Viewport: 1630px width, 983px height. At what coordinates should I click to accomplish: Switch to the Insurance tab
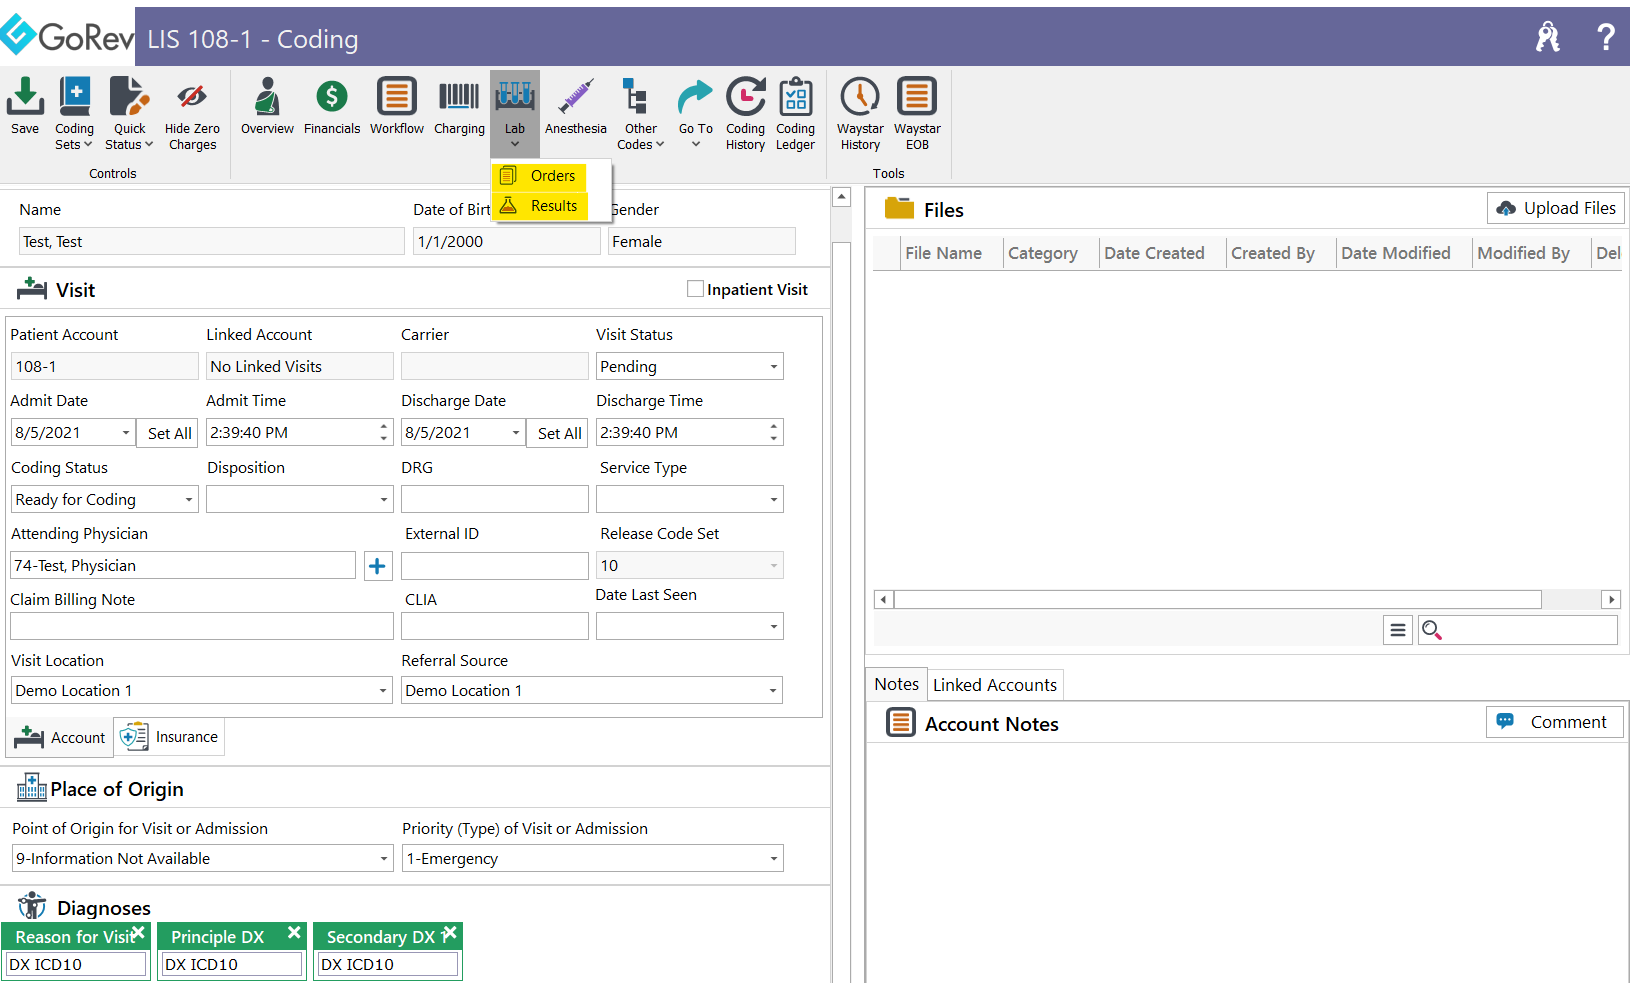click(169, 737)
